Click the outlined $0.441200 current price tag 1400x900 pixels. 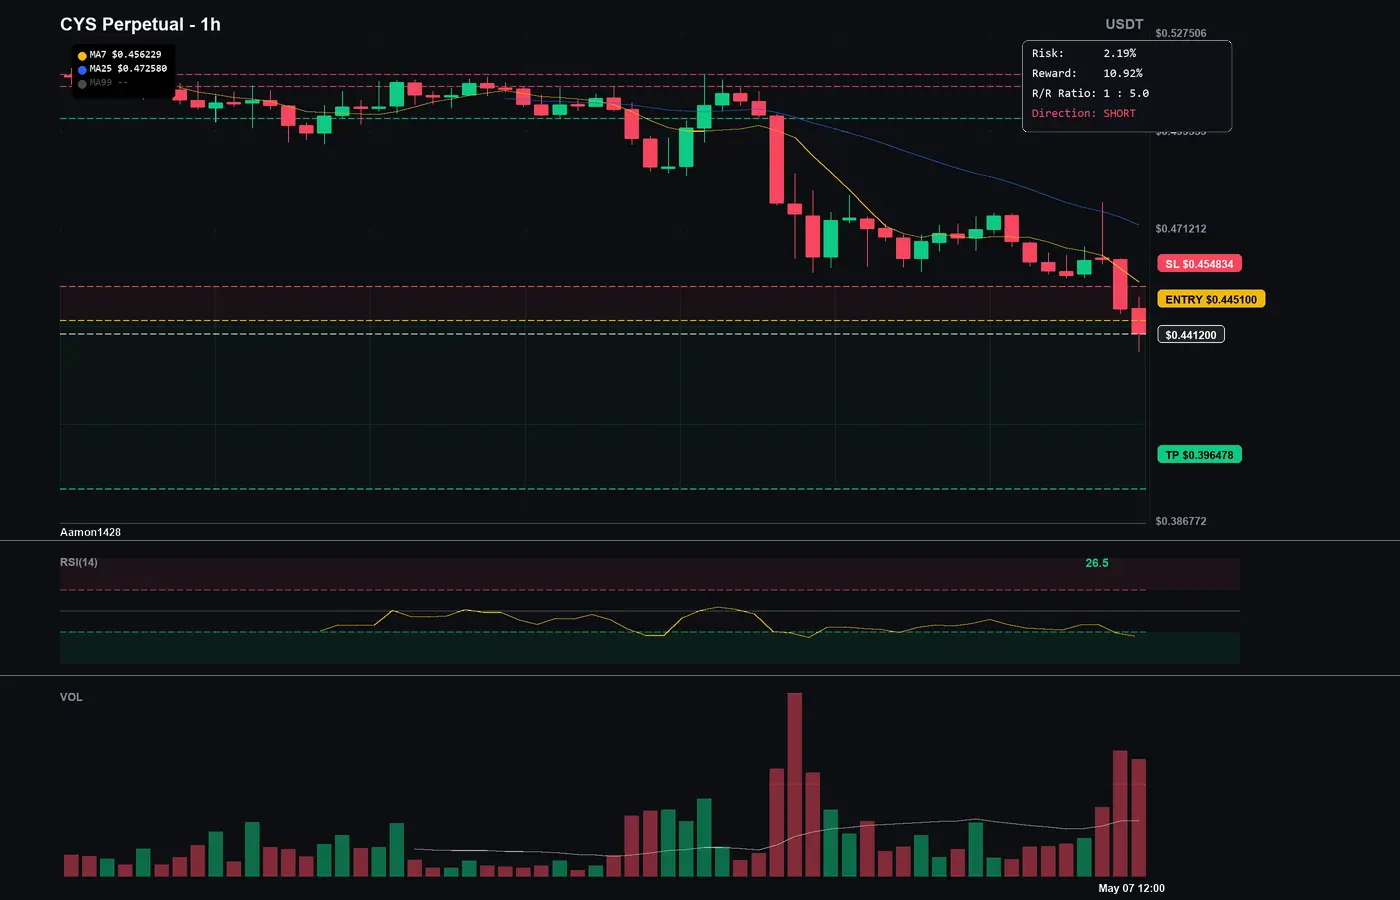click(x=1191, y=335)
